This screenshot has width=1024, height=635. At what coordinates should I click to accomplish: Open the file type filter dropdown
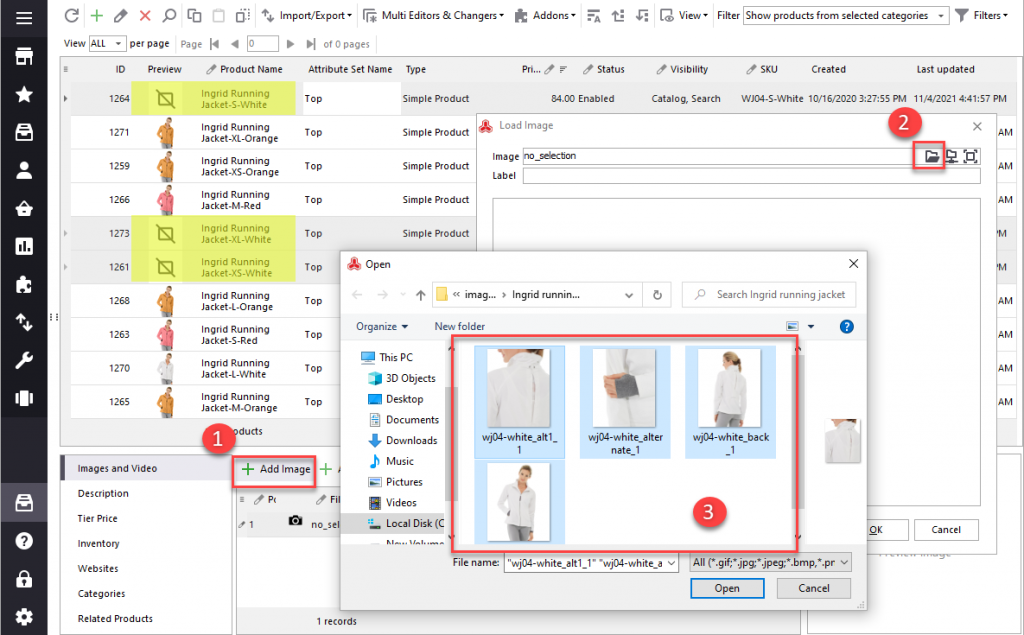tap(771, 563)
